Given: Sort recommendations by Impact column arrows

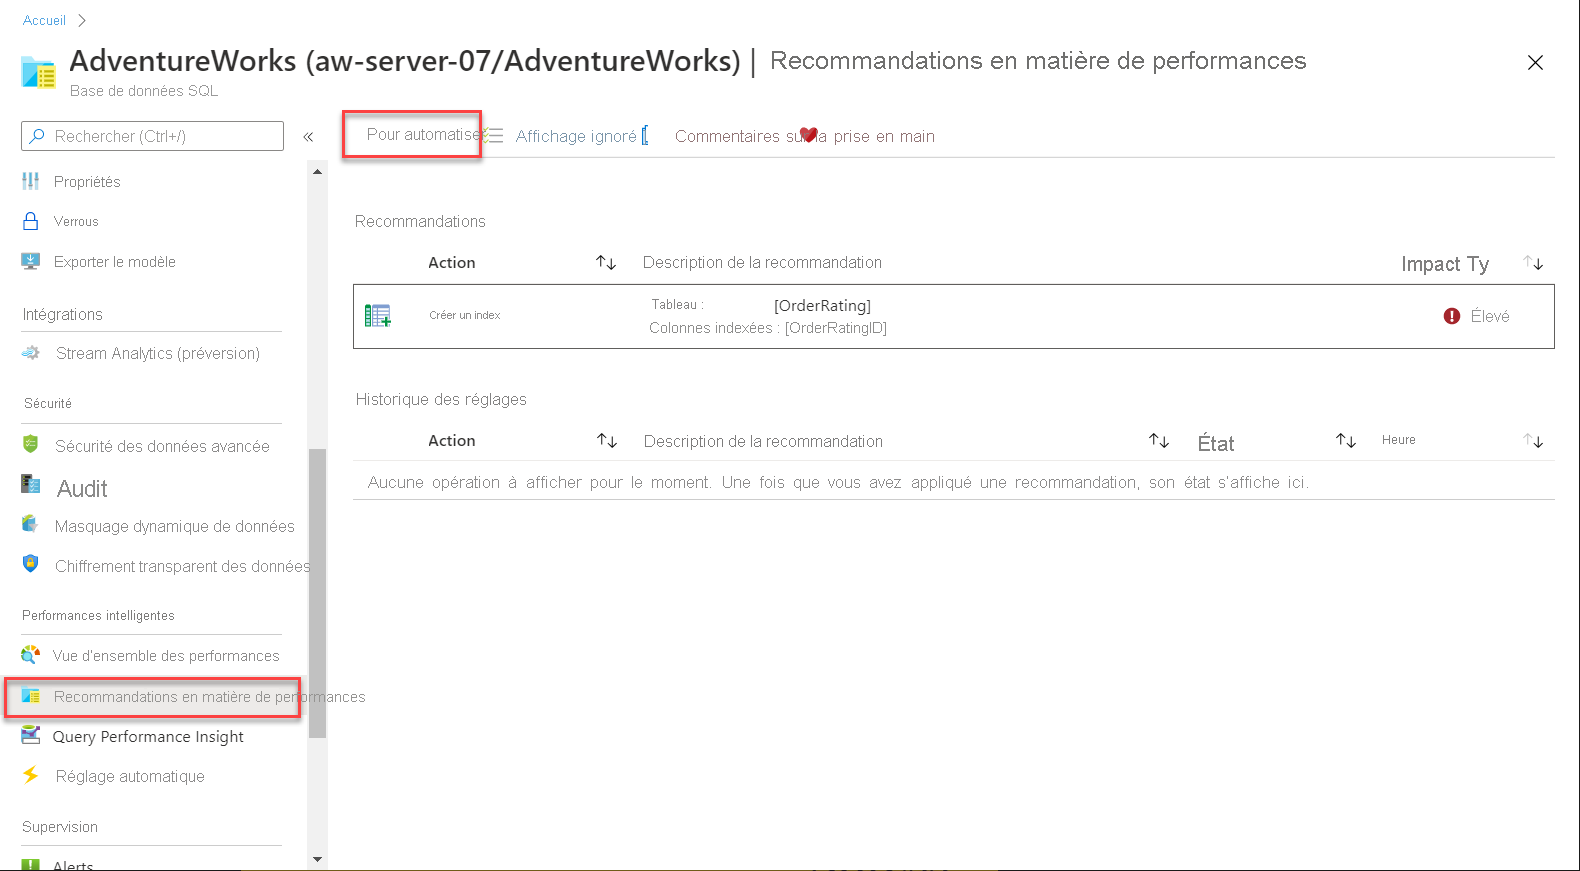Looking at the screenshot, I should (1534, 263).
